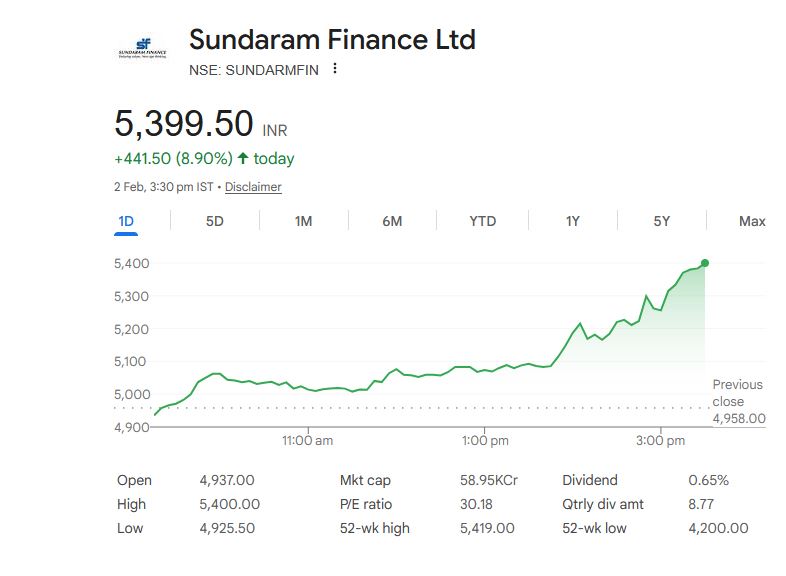Switch to the 5D time range tab
786x576 pixels.
click(x=214, y=221)
